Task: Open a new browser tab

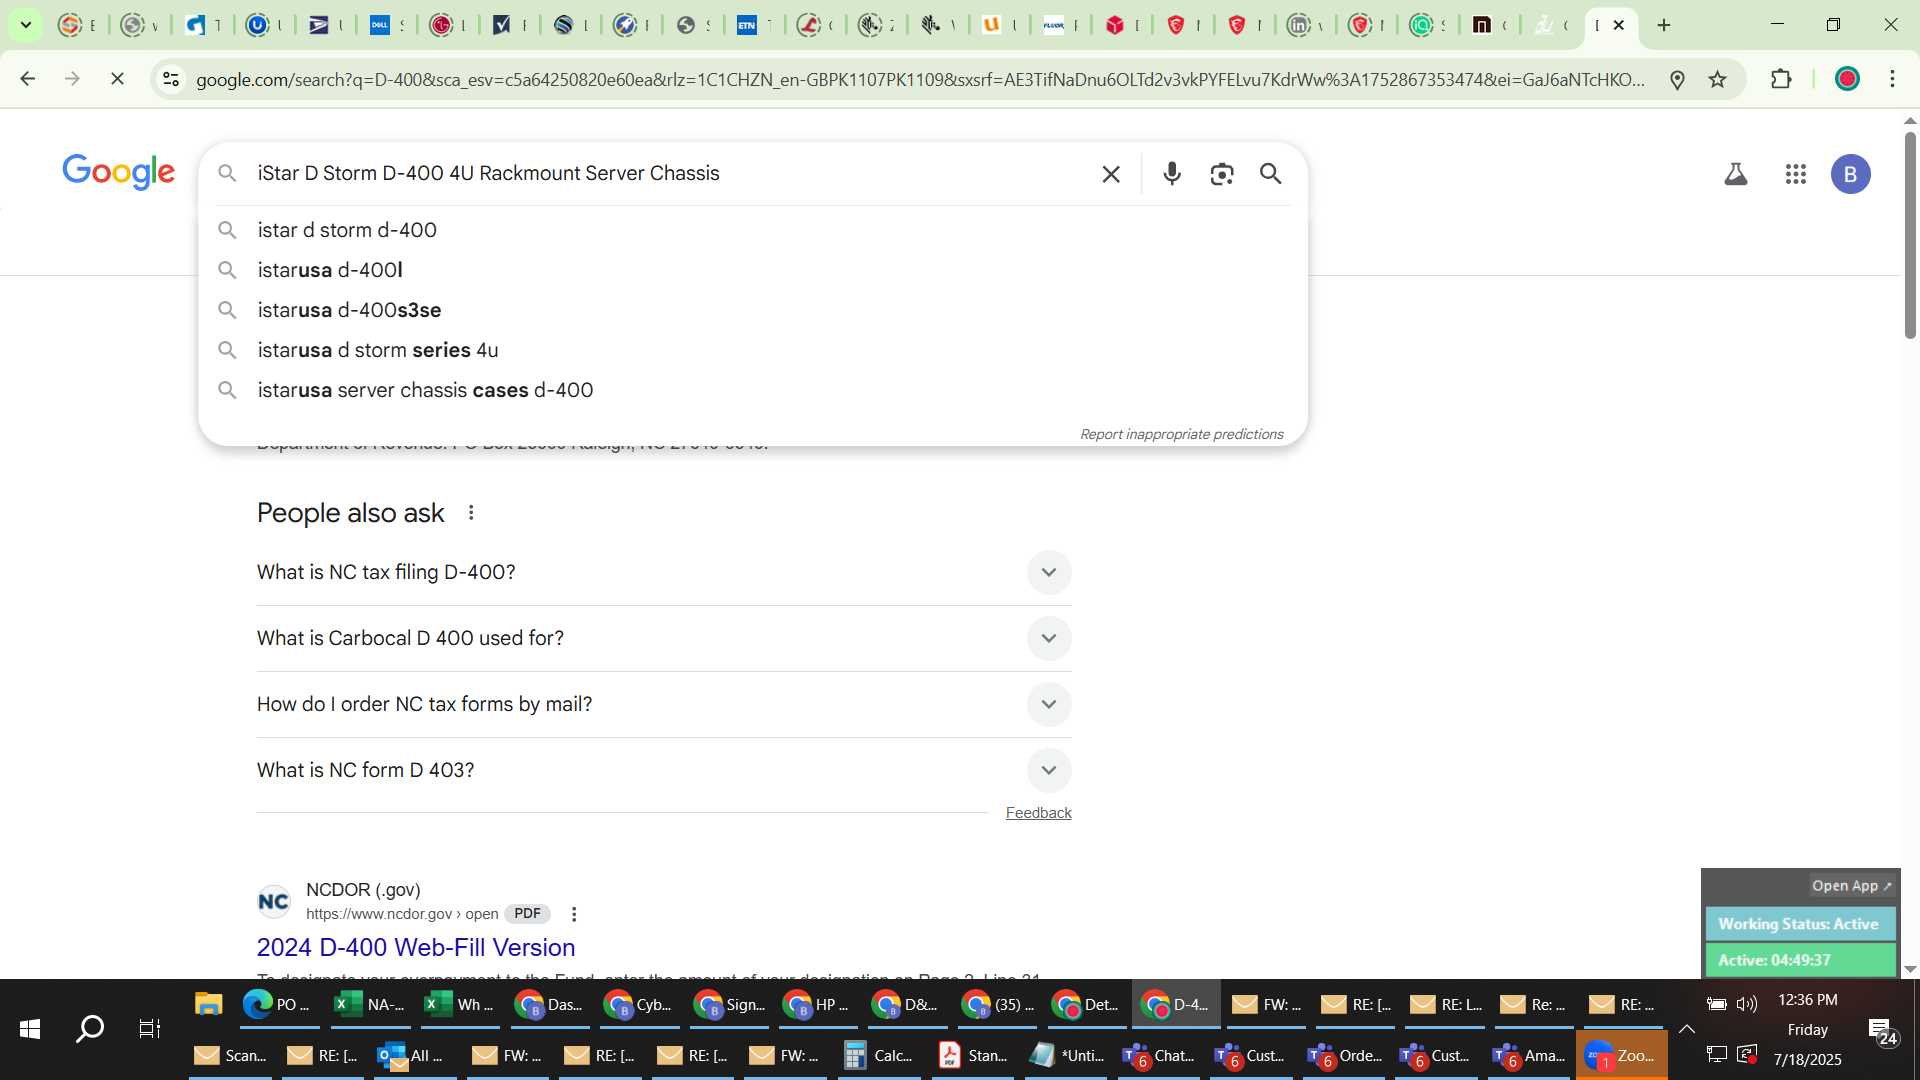Action: coord(1664,25)
